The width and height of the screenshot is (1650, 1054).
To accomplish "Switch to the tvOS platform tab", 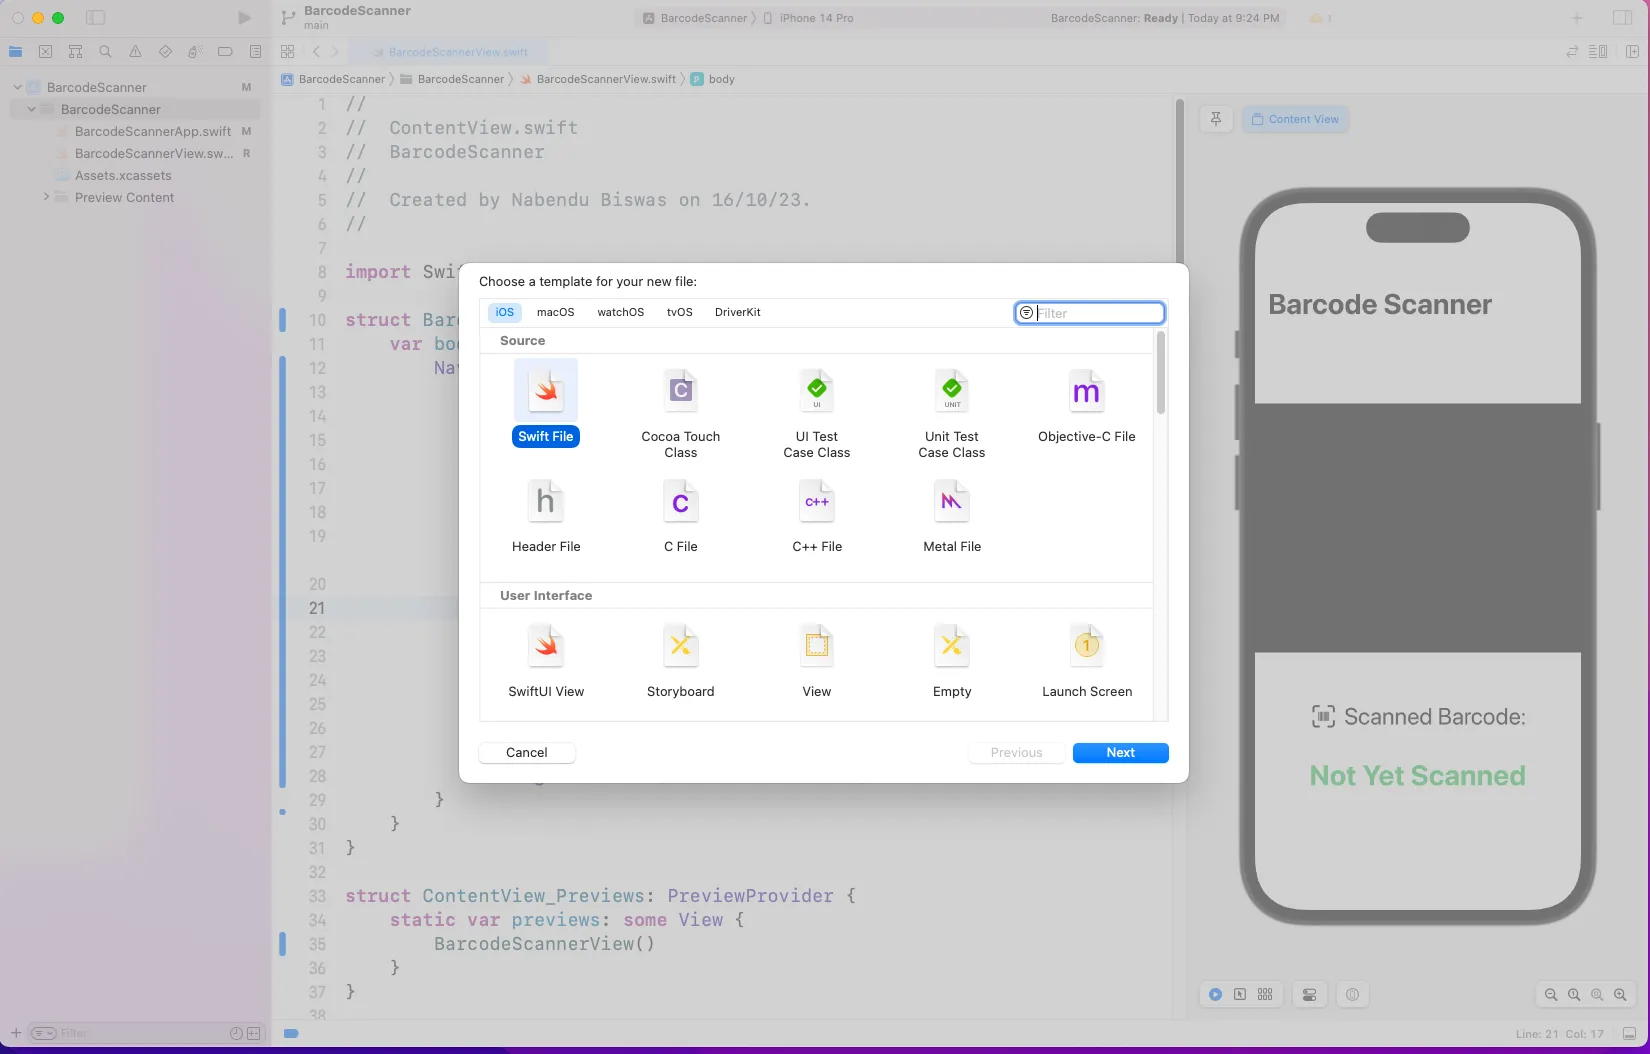I will (x=680, y=312).
